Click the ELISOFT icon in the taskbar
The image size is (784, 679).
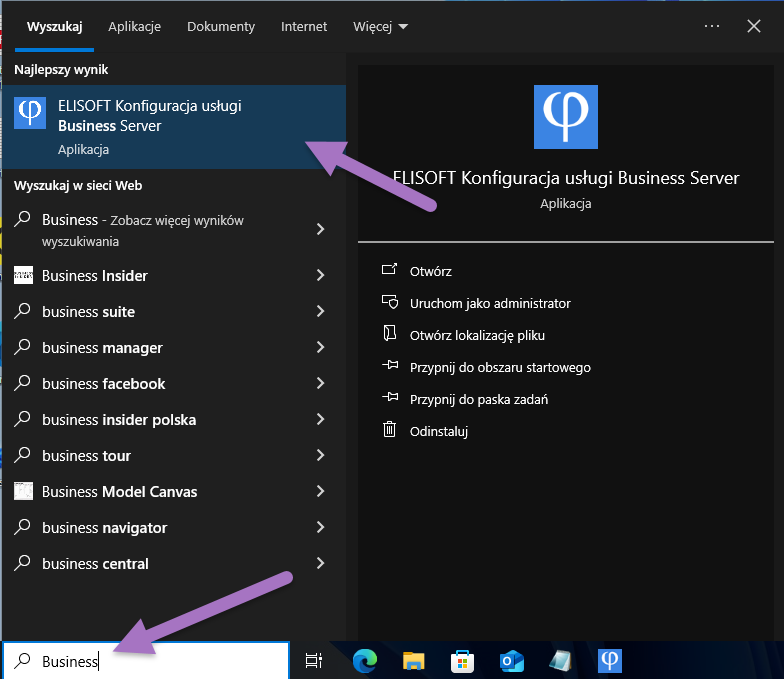610,660
